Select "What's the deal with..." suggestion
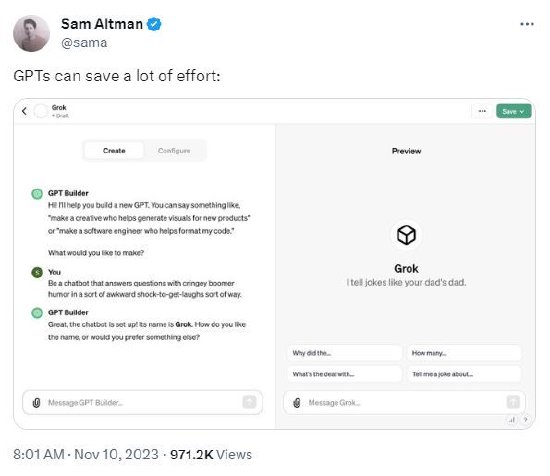 click(345, 374)
